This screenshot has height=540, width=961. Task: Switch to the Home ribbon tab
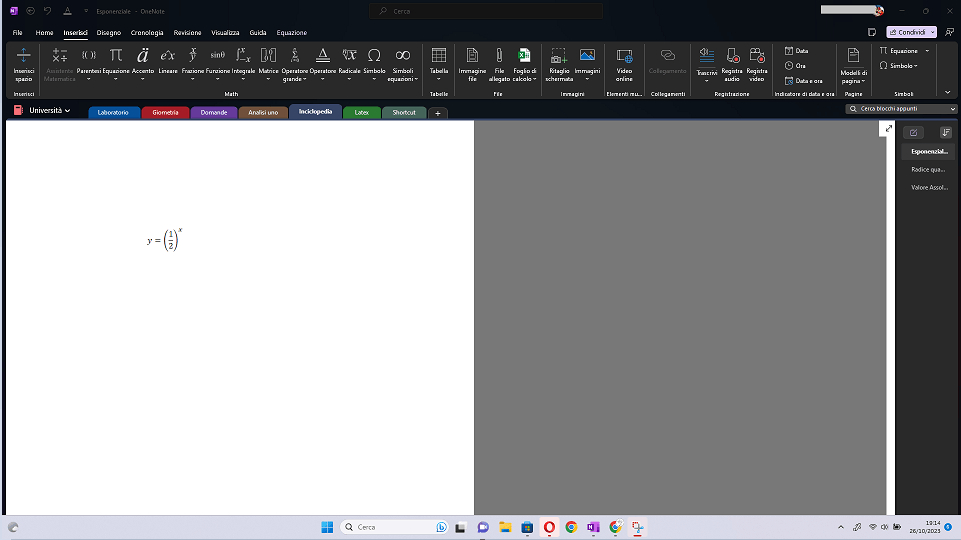click(44, 32)
